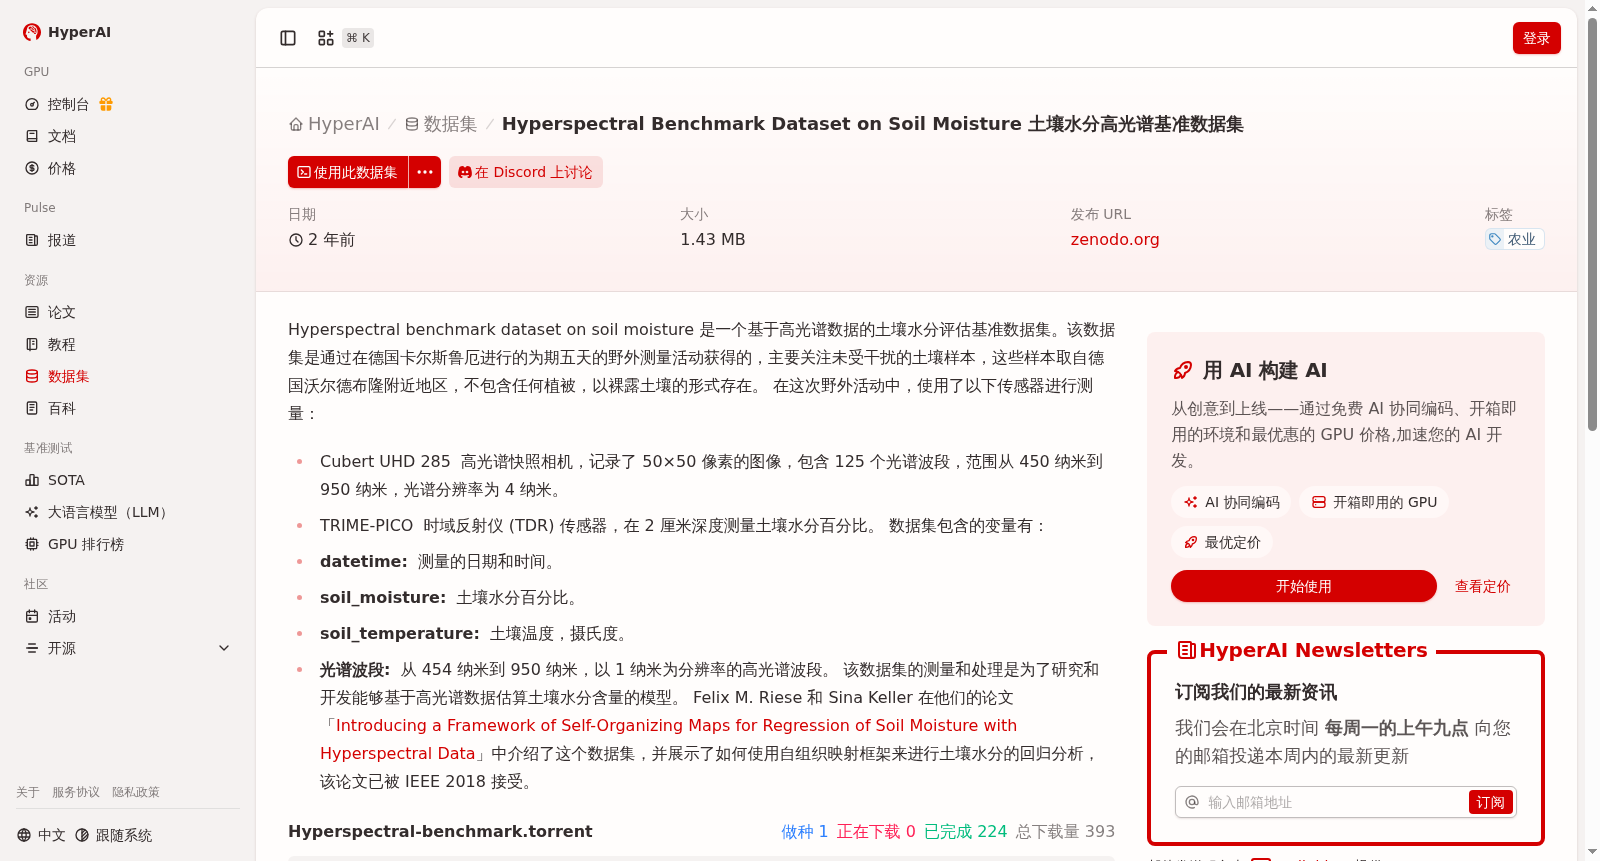Click the globe language icon
Image resolution: width=1600 pixels, height=861 pixels.
pyautogui.click(x=24, y=835)
